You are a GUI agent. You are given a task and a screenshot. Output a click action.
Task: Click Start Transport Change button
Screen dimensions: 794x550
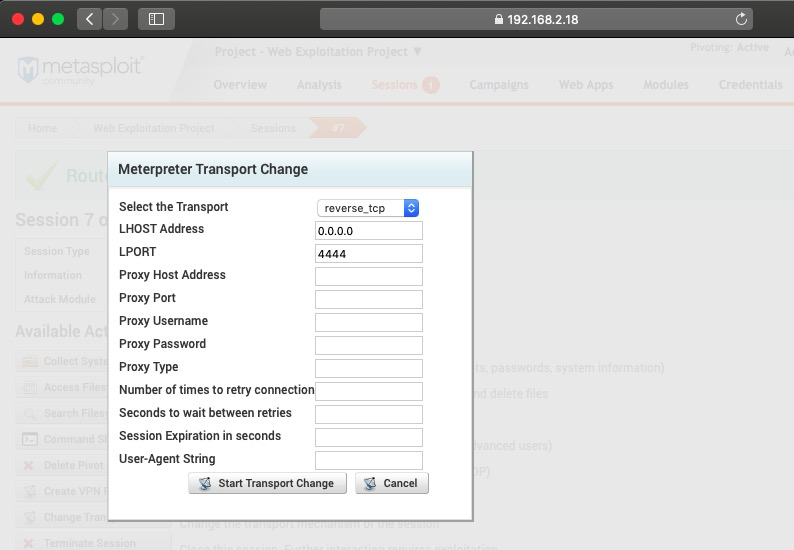[x=267, y=483]
